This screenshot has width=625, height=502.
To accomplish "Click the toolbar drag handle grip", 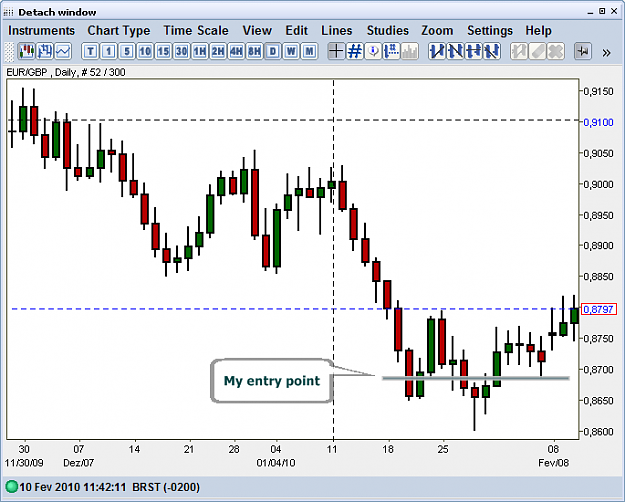I will tap(10, 52).
